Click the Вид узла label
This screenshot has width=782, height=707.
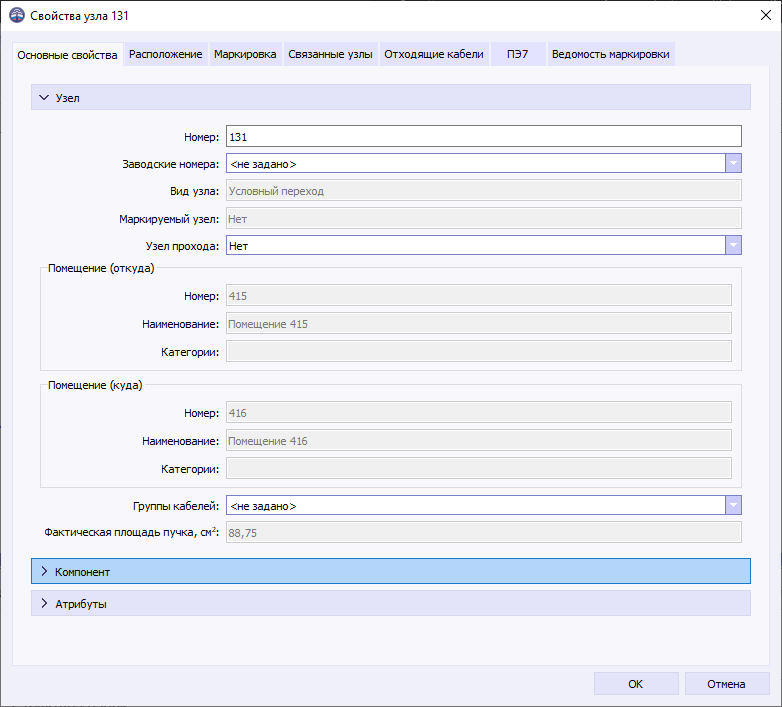(195, 191)
